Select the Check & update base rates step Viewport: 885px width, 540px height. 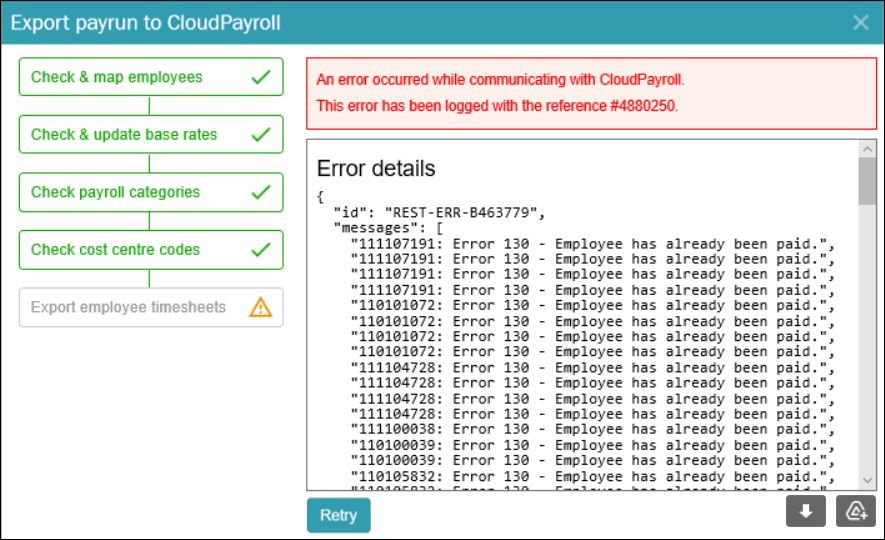(151, 134)
